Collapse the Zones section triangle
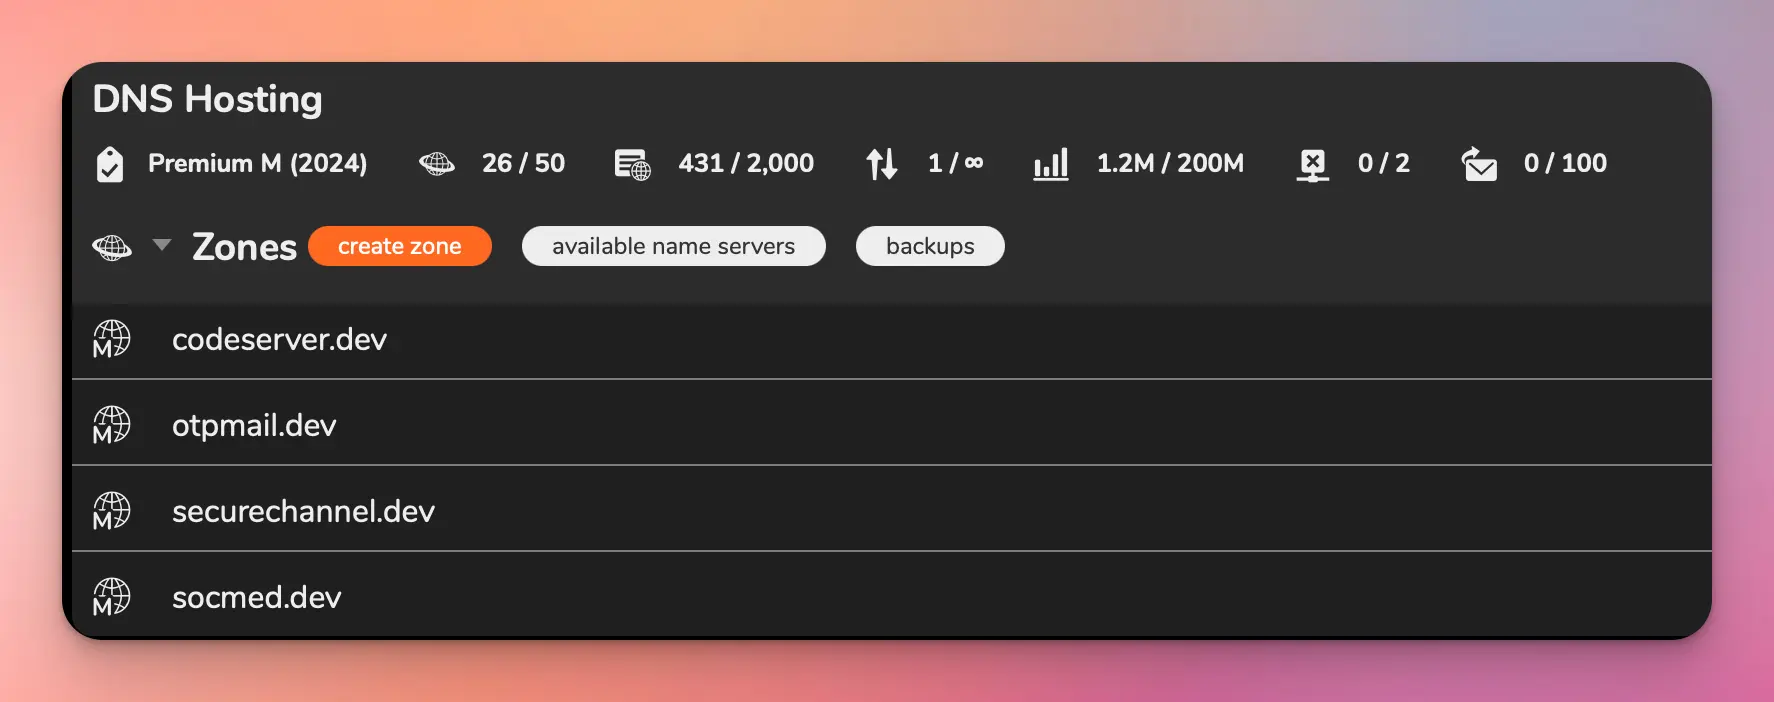Image resolution: width=1774 pixels, height=702 pixels. tap(162, 244)
